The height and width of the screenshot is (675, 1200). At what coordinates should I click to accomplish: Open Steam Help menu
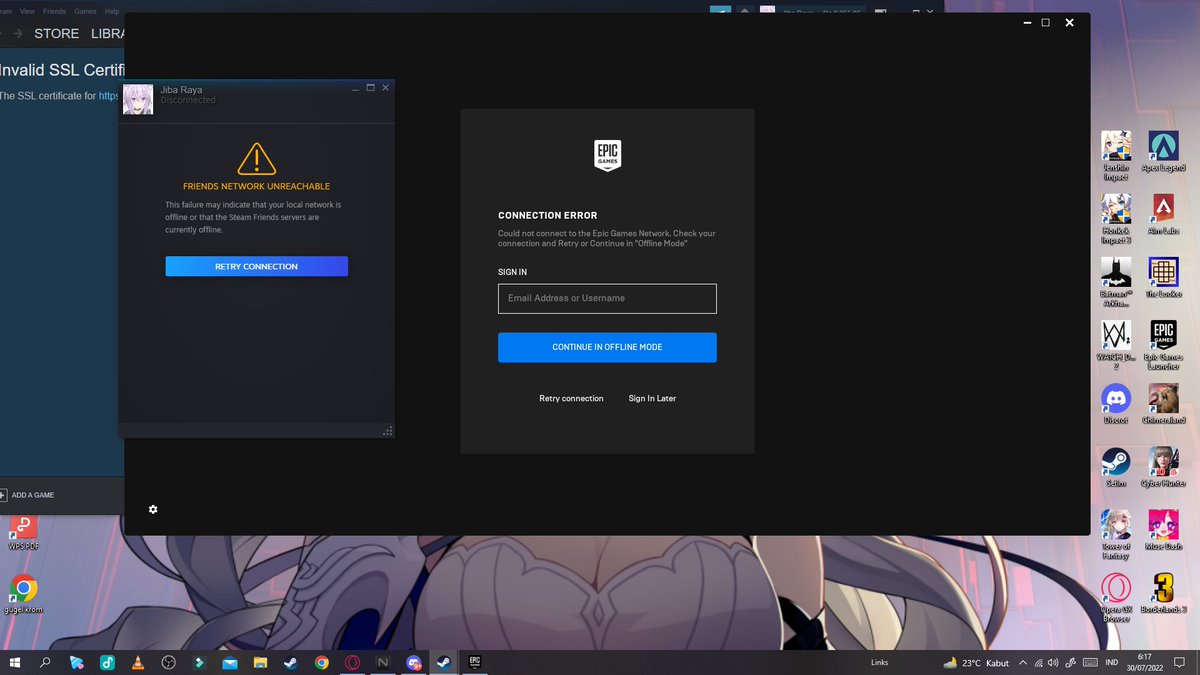[x=112, y=11]
